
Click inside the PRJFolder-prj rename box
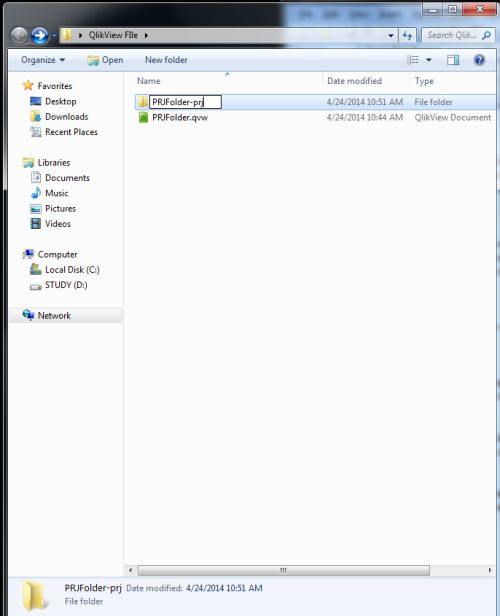(185, 102)
